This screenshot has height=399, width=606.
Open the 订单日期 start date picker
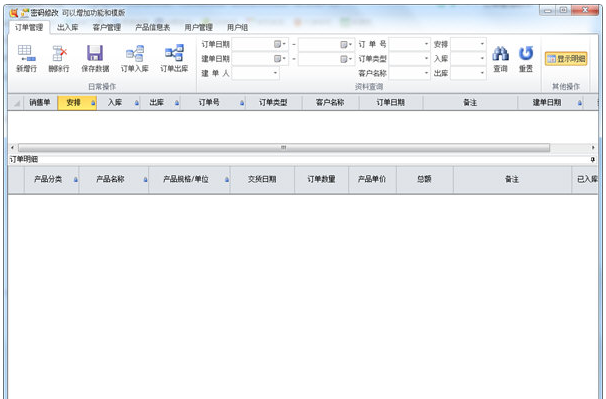click(x=280, y=44)
